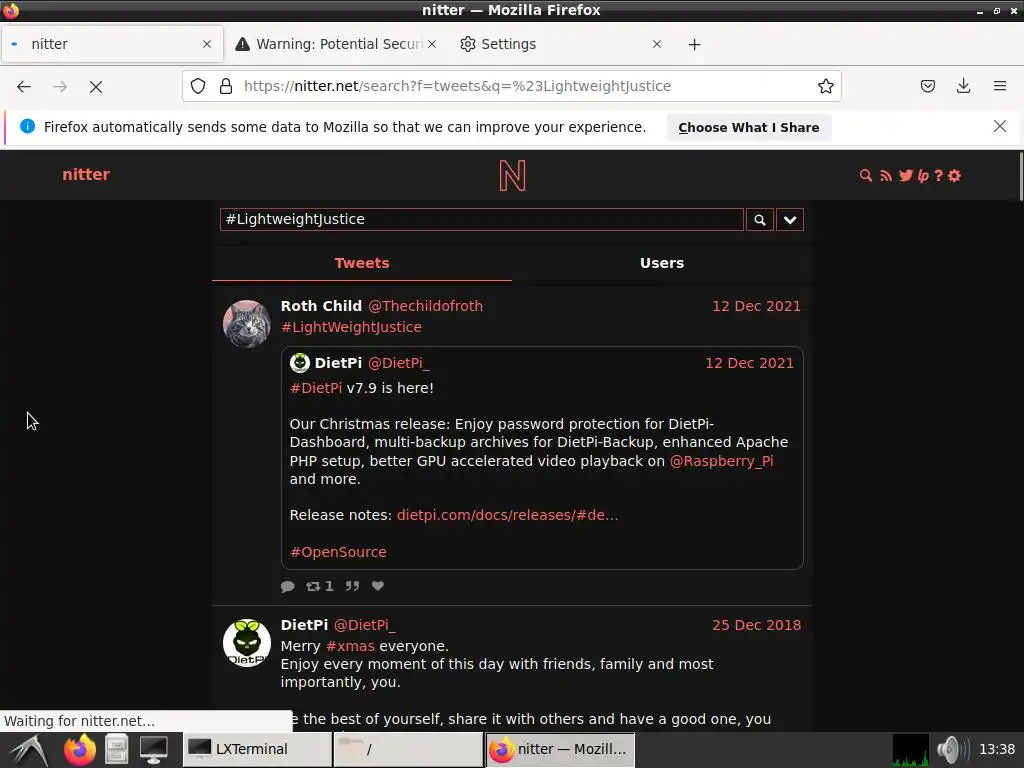Open the question mark about icon
Viewport: 1024px width, 768px height.
tap(938, 175)
